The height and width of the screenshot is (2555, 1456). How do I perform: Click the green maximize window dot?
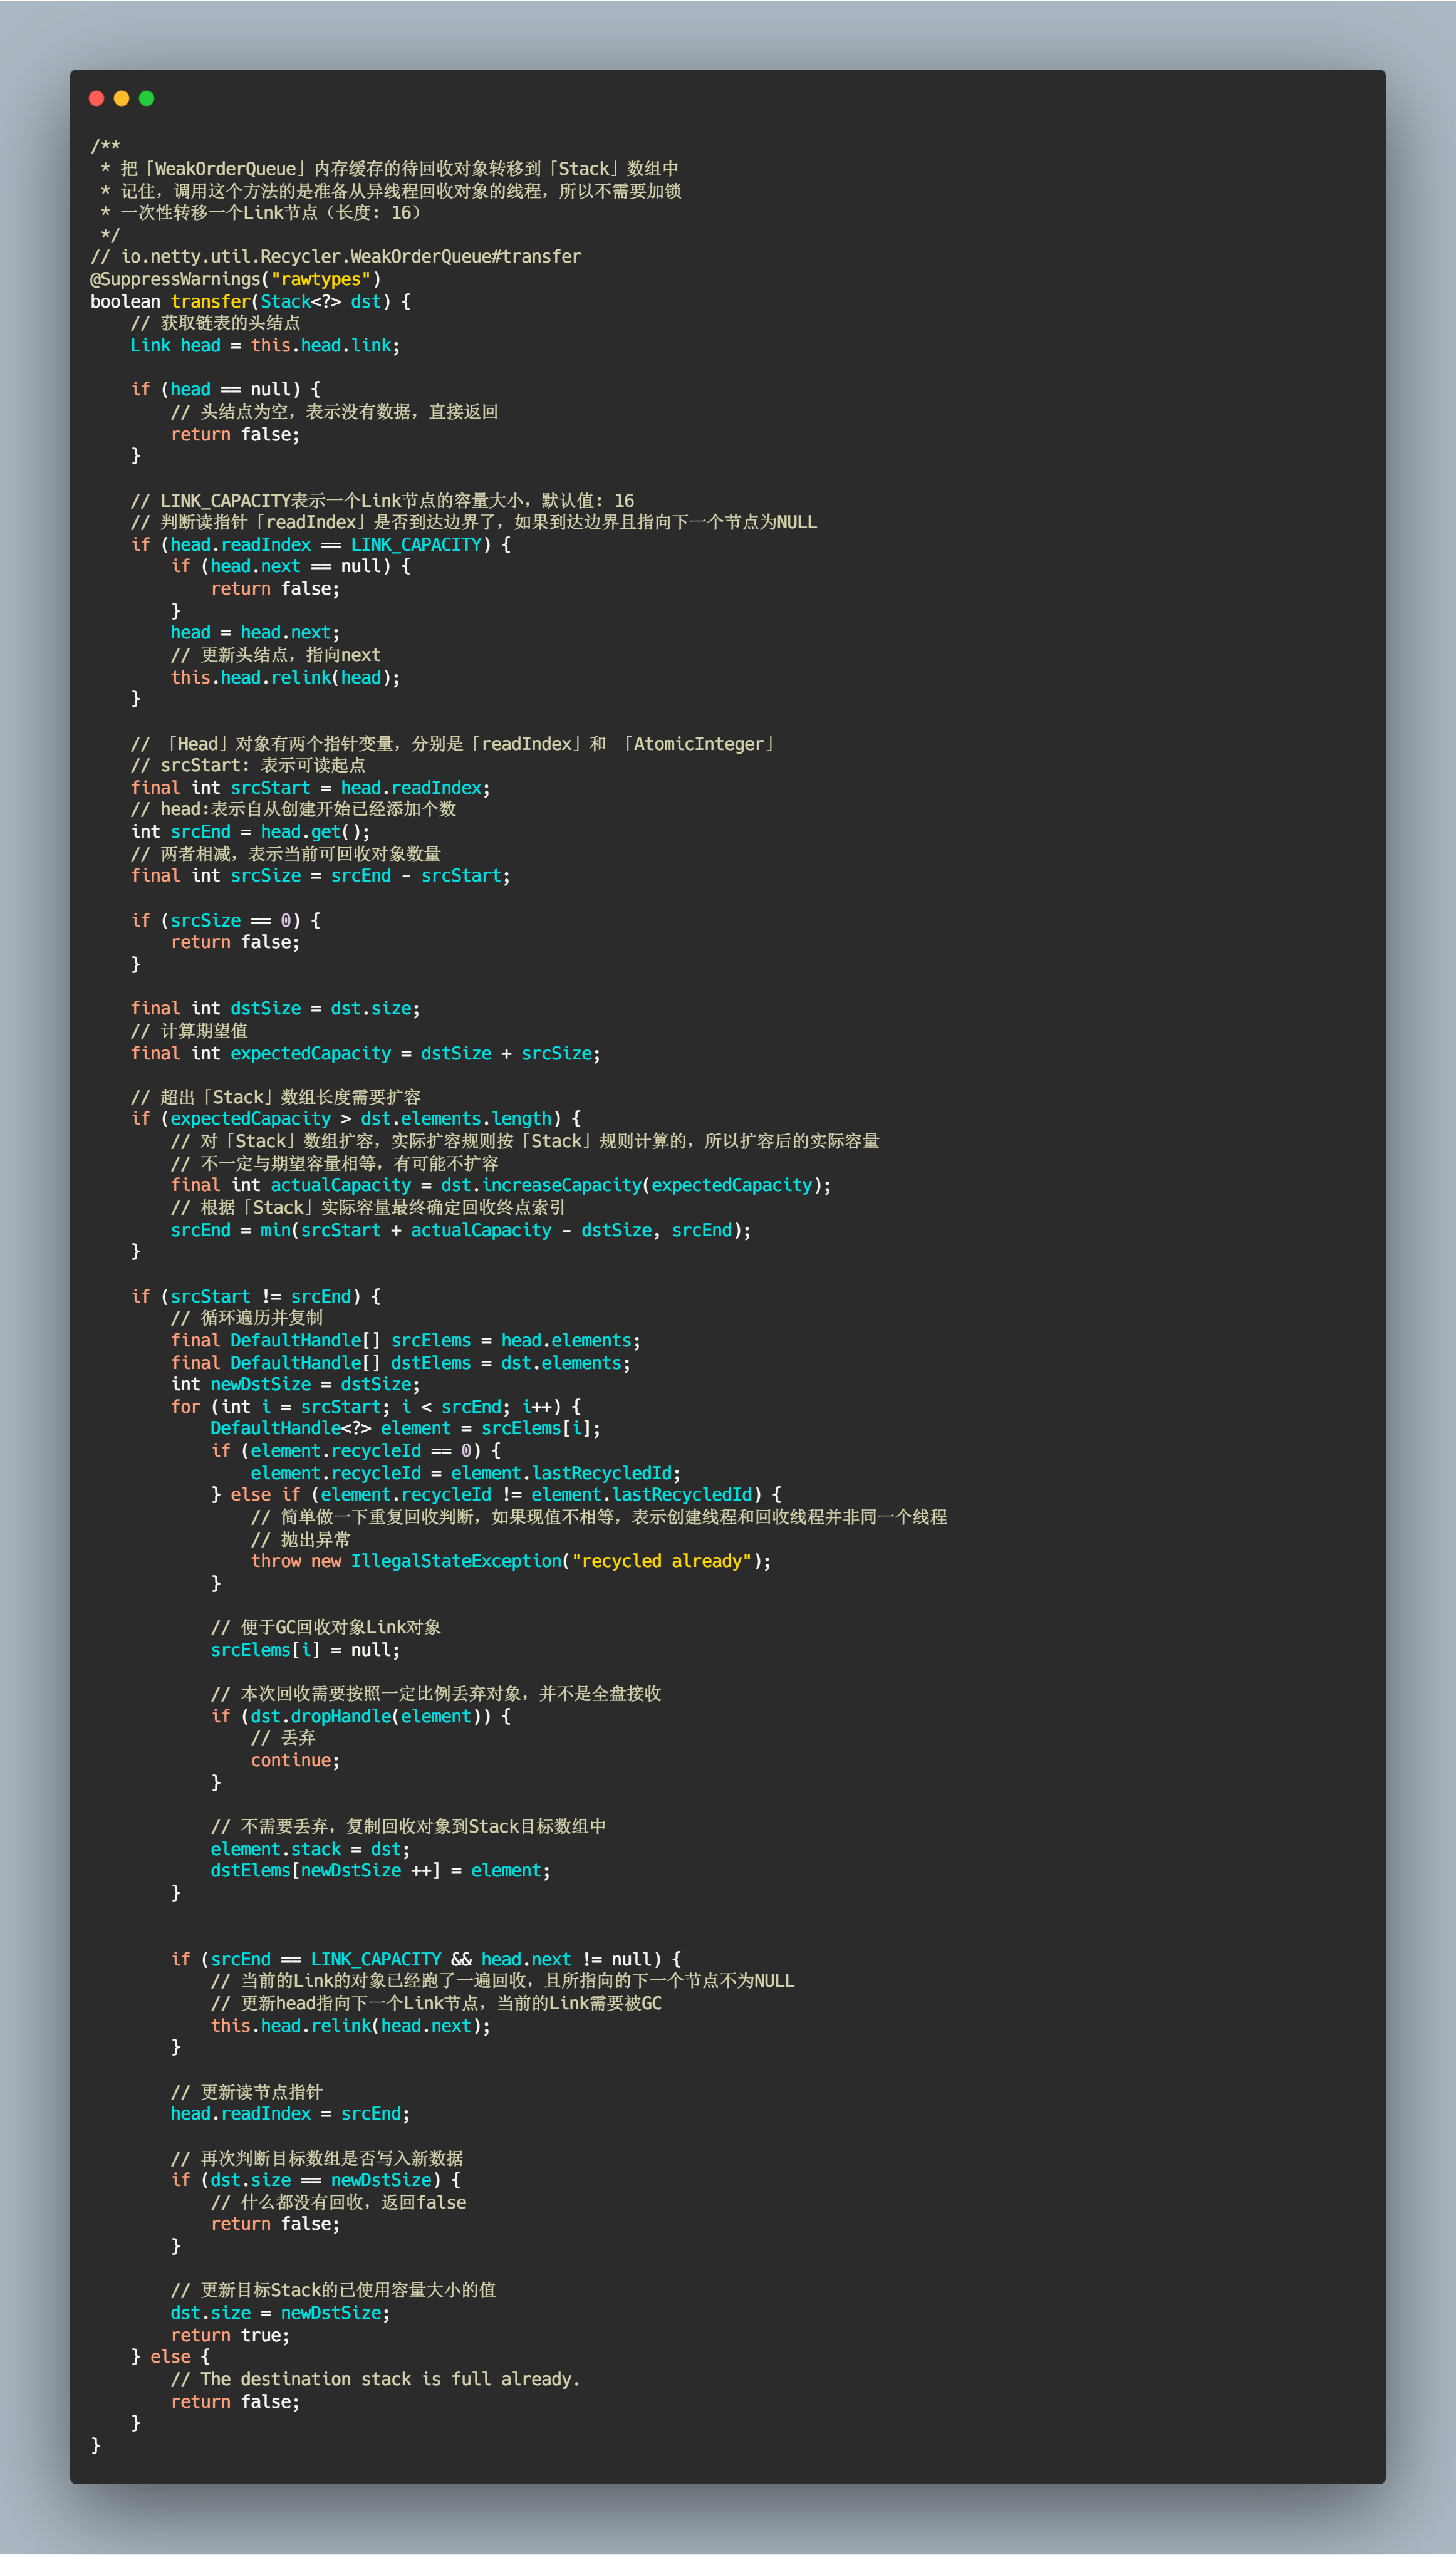[146, 98]
